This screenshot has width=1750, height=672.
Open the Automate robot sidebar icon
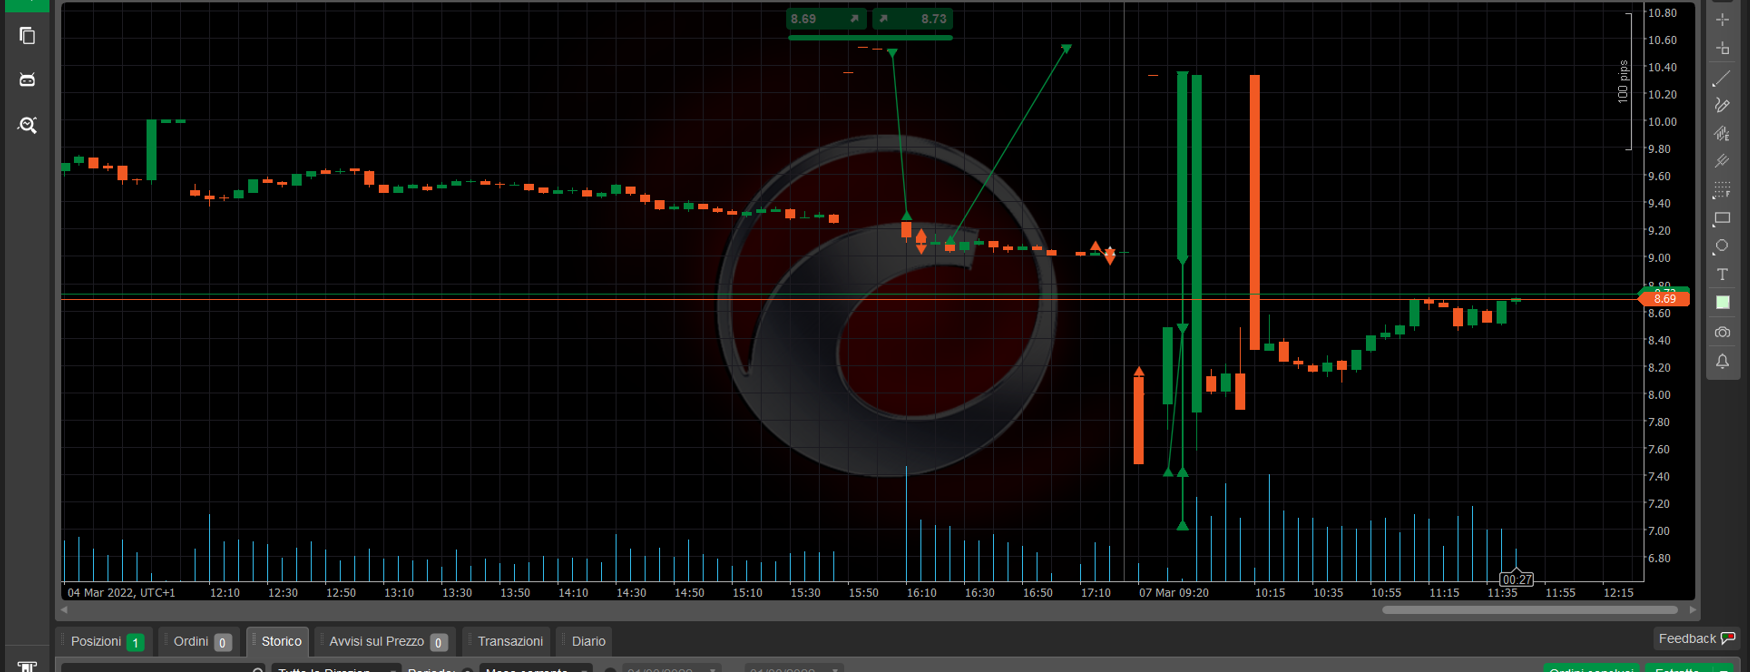tap(27, 80)
